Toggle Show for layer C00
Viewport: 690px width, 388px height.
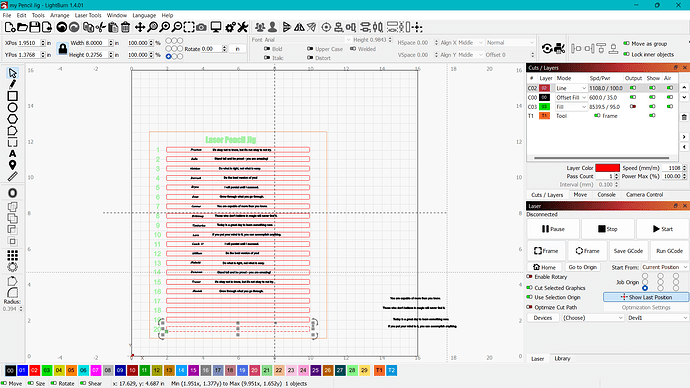pyautogui.click(x=652, y=97)
